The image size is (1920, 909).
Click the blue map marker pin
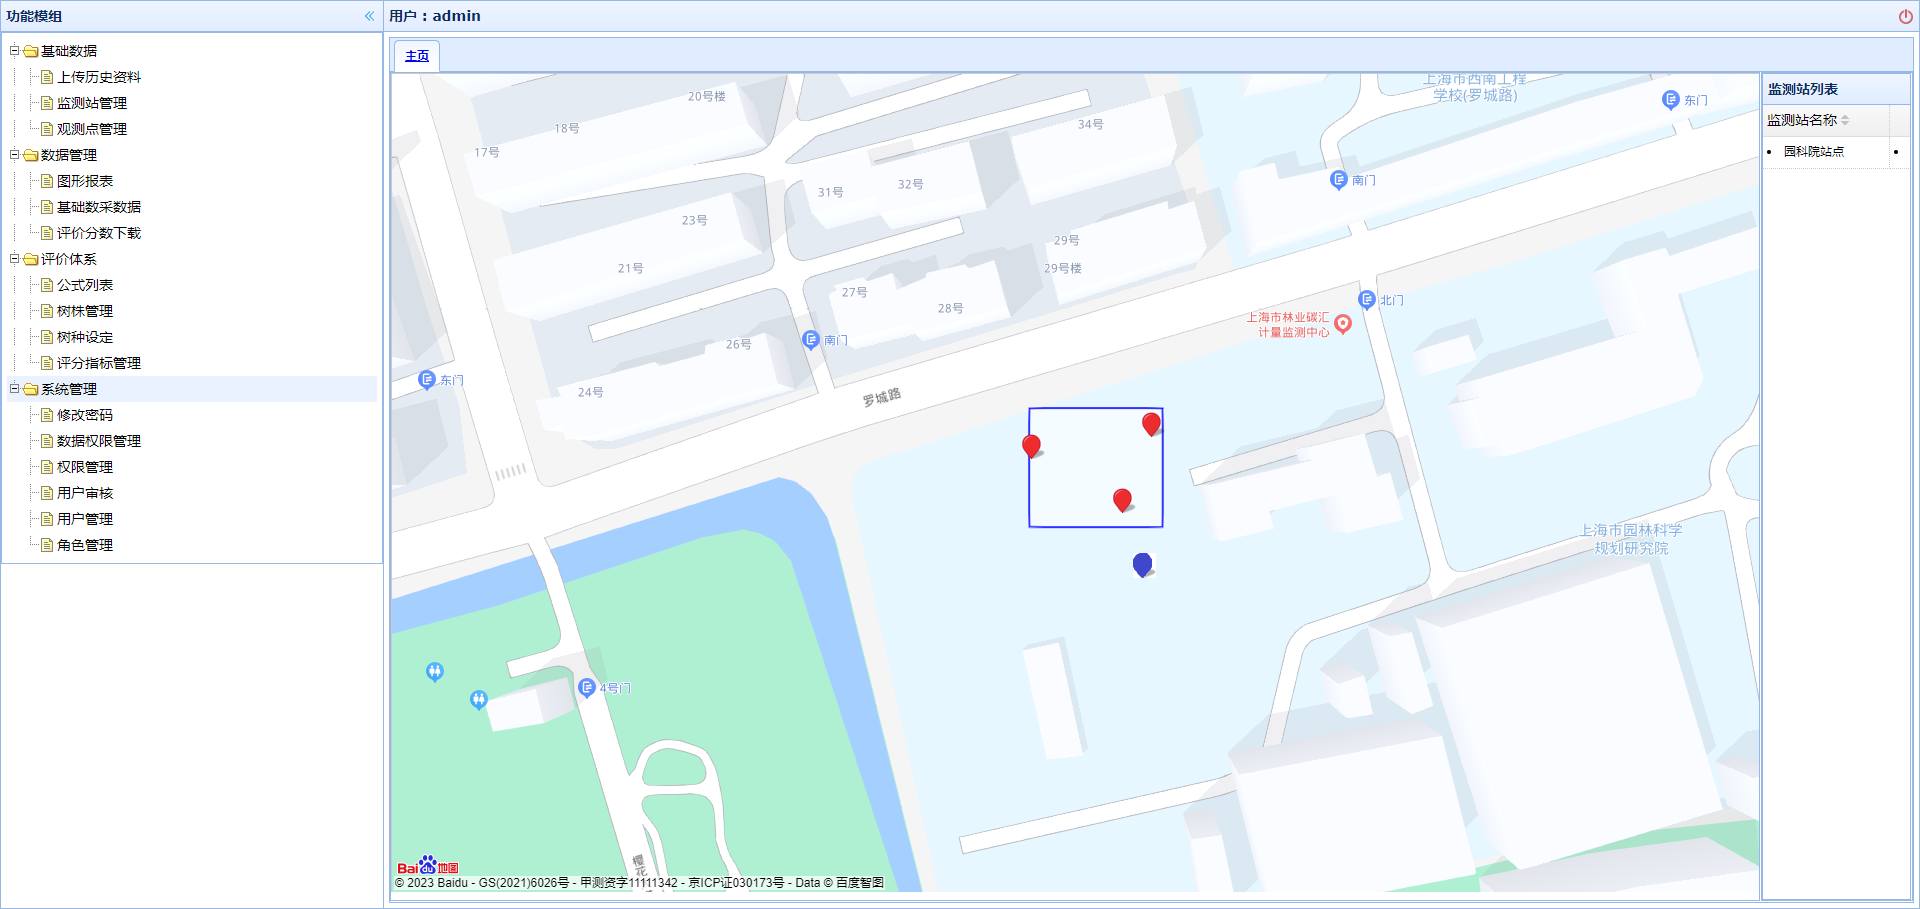[1142, 564]
